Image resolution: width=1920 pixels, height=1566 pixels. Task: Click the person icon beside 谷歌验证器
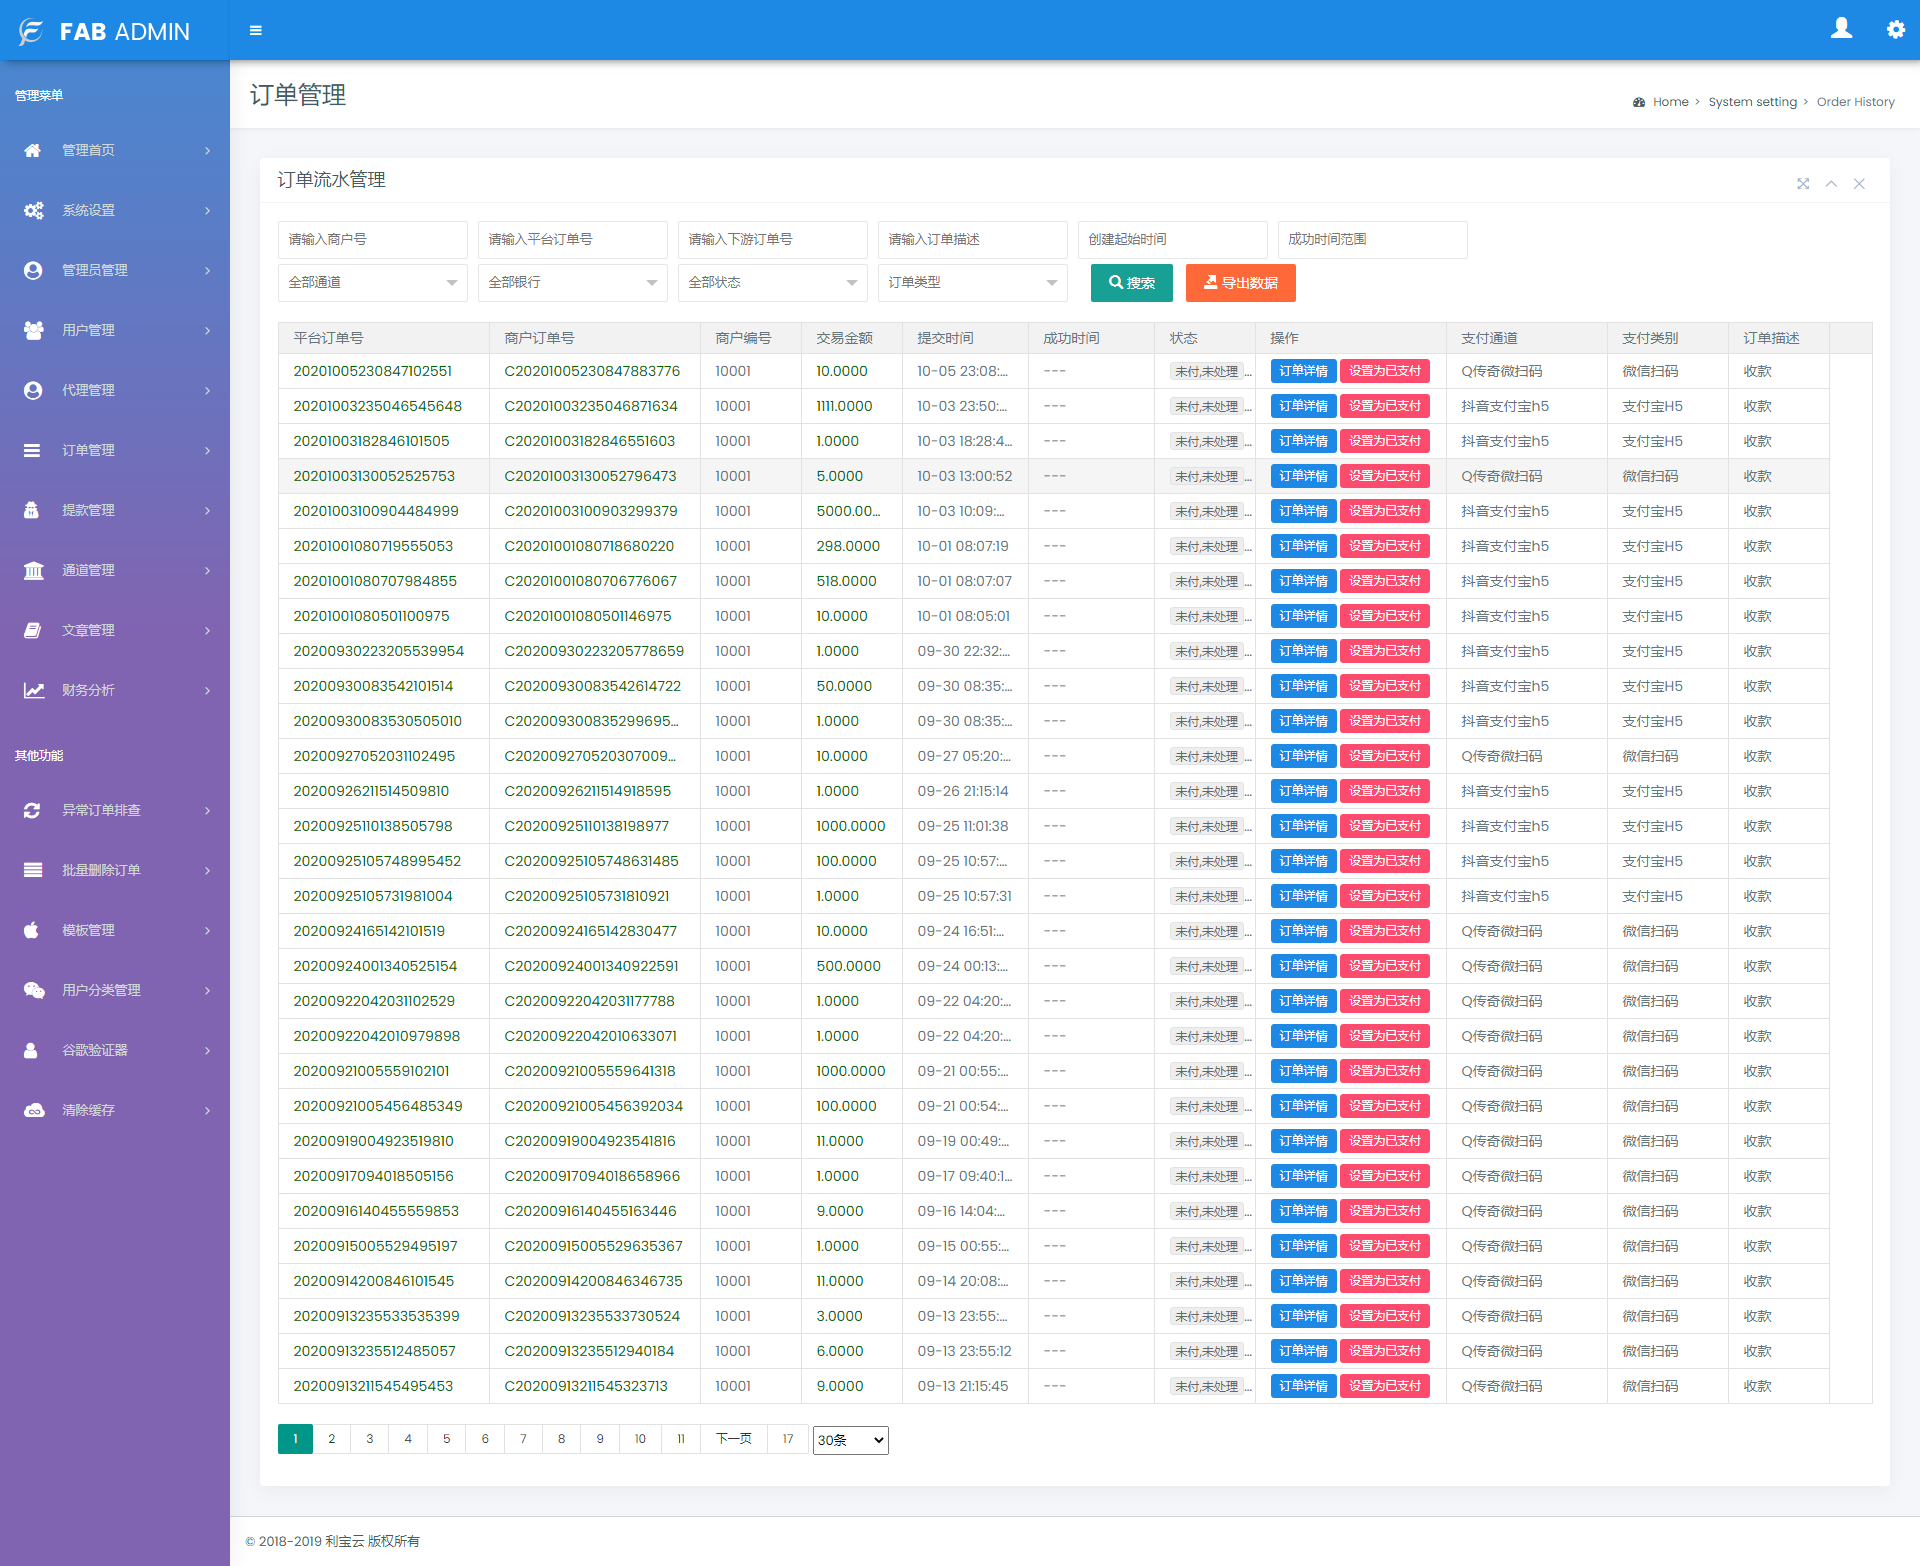(31, 1050)
